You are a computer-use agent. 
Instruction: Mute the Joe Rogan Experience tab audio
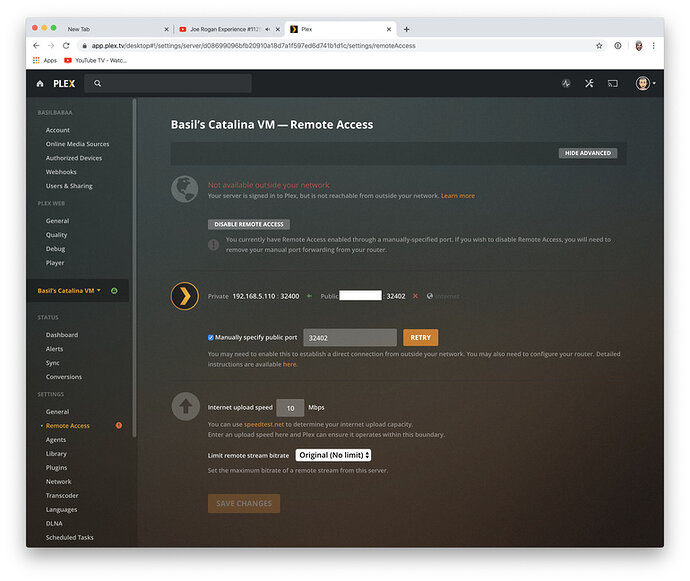point(267,29)
